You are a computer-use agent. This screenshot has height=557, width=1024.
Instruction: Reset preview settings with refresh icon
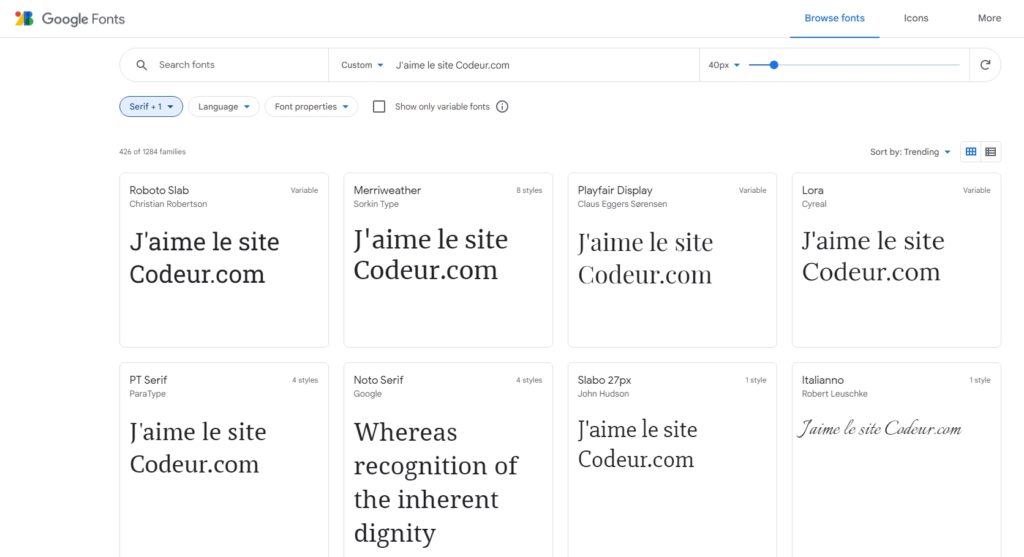tap(985, 65)
